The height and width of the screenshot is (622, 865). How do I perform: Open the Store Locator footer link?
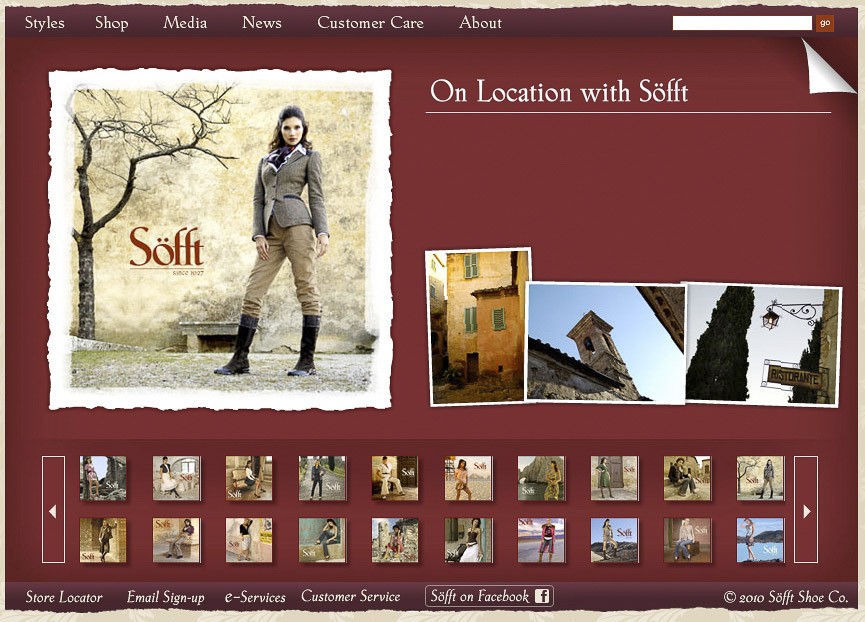click(x=64, y=597)
